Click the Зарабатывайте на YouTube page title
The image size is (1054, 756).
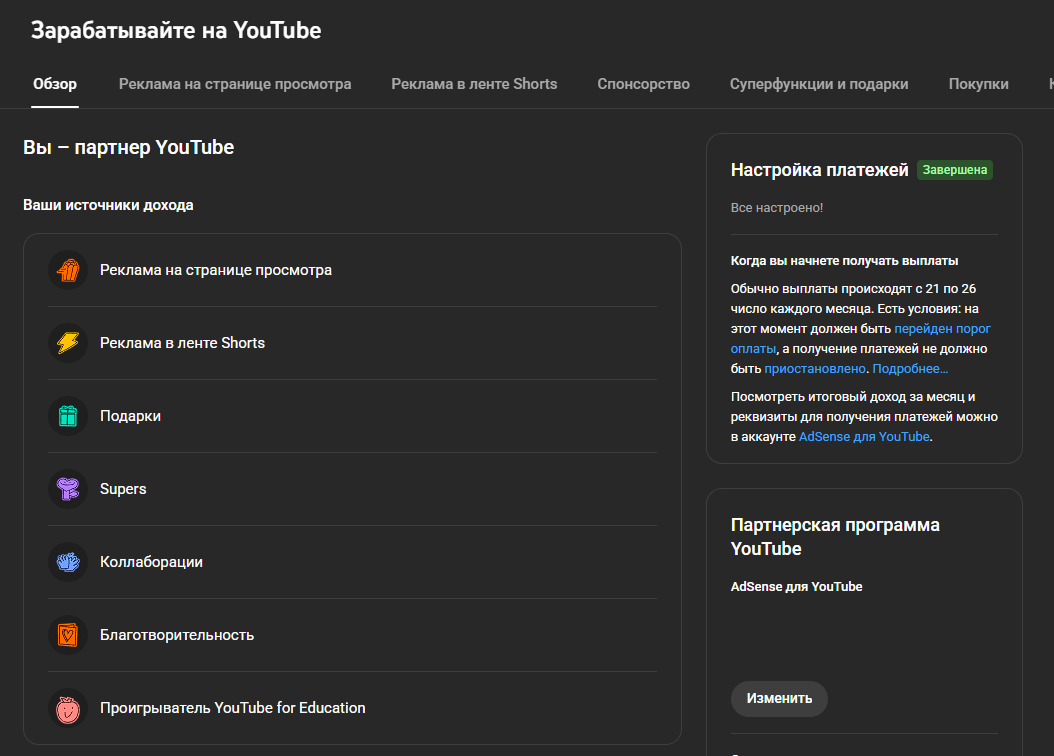176,30
